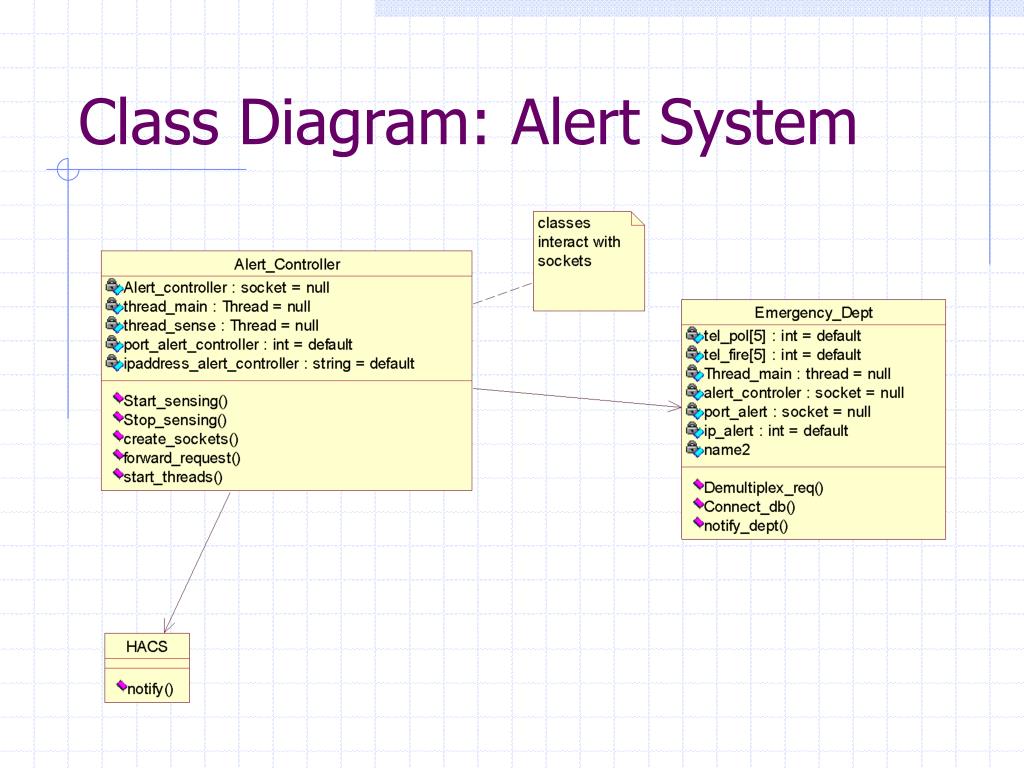Select the create_sockets() operation text
The height and width of the screenshot is (768, 1024).
pos(181,439)
